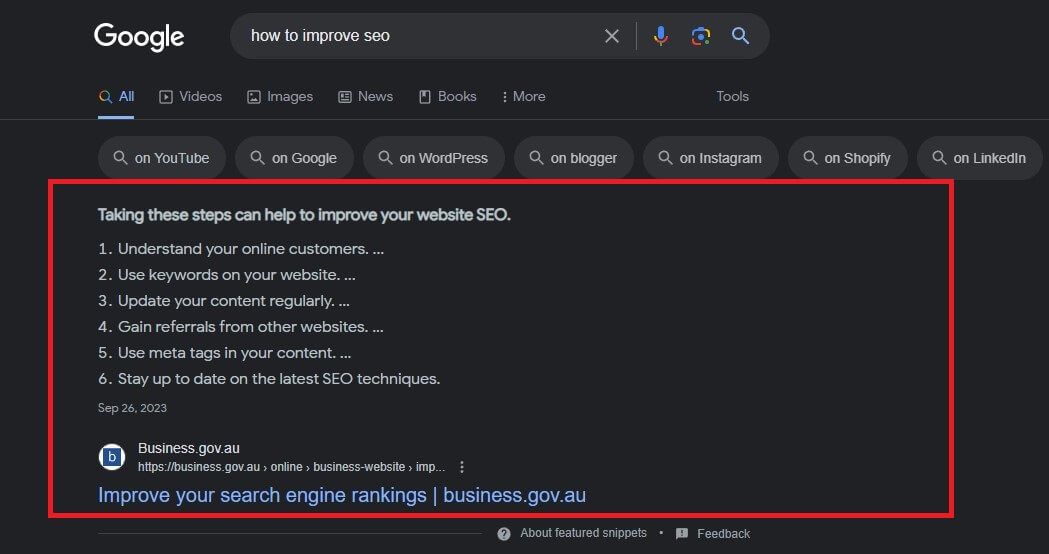Screen dimensions: 1049x554
Task: Refine search with on LinkedIn chip
Action: pyautogui.click(x=979, y=158)
